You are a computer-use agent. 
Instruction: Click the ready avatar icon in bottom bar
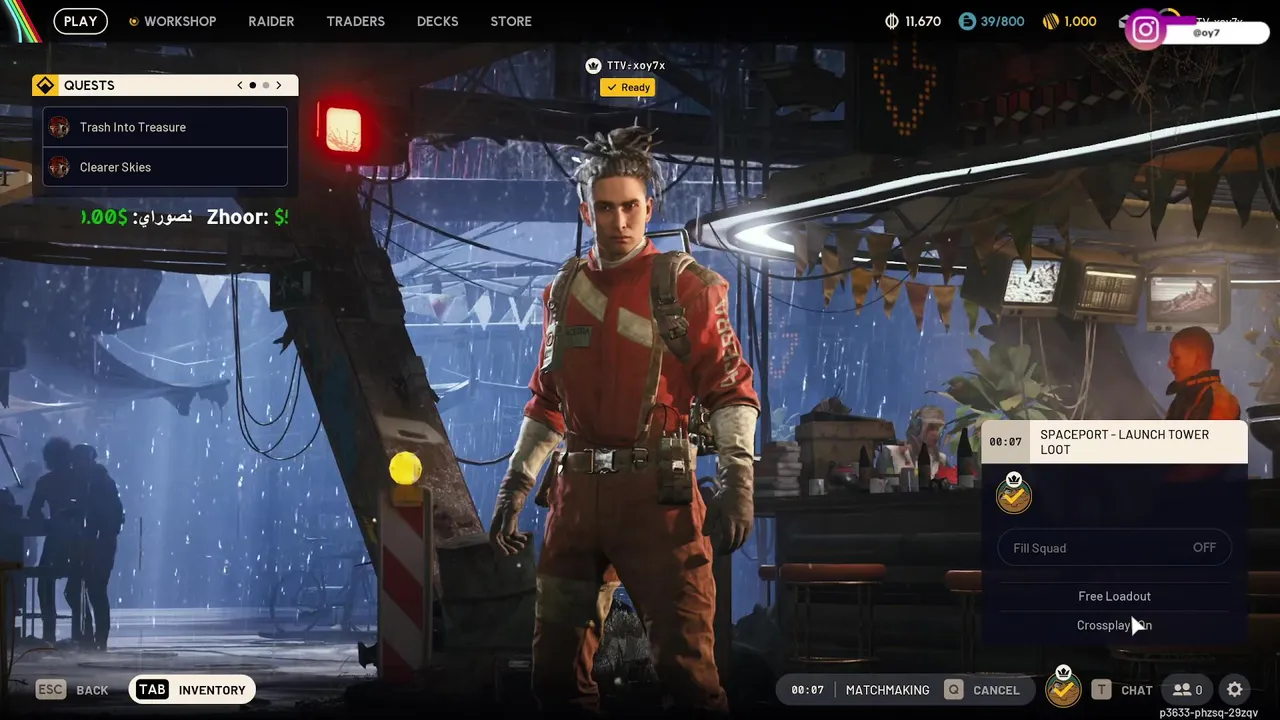click(1063, 687)
